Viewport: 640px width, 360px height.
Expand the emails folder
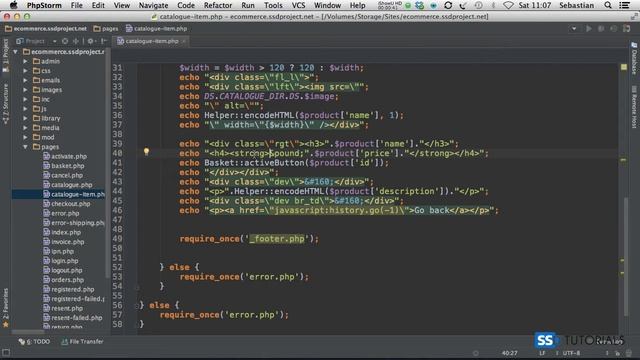pos(25,80)
